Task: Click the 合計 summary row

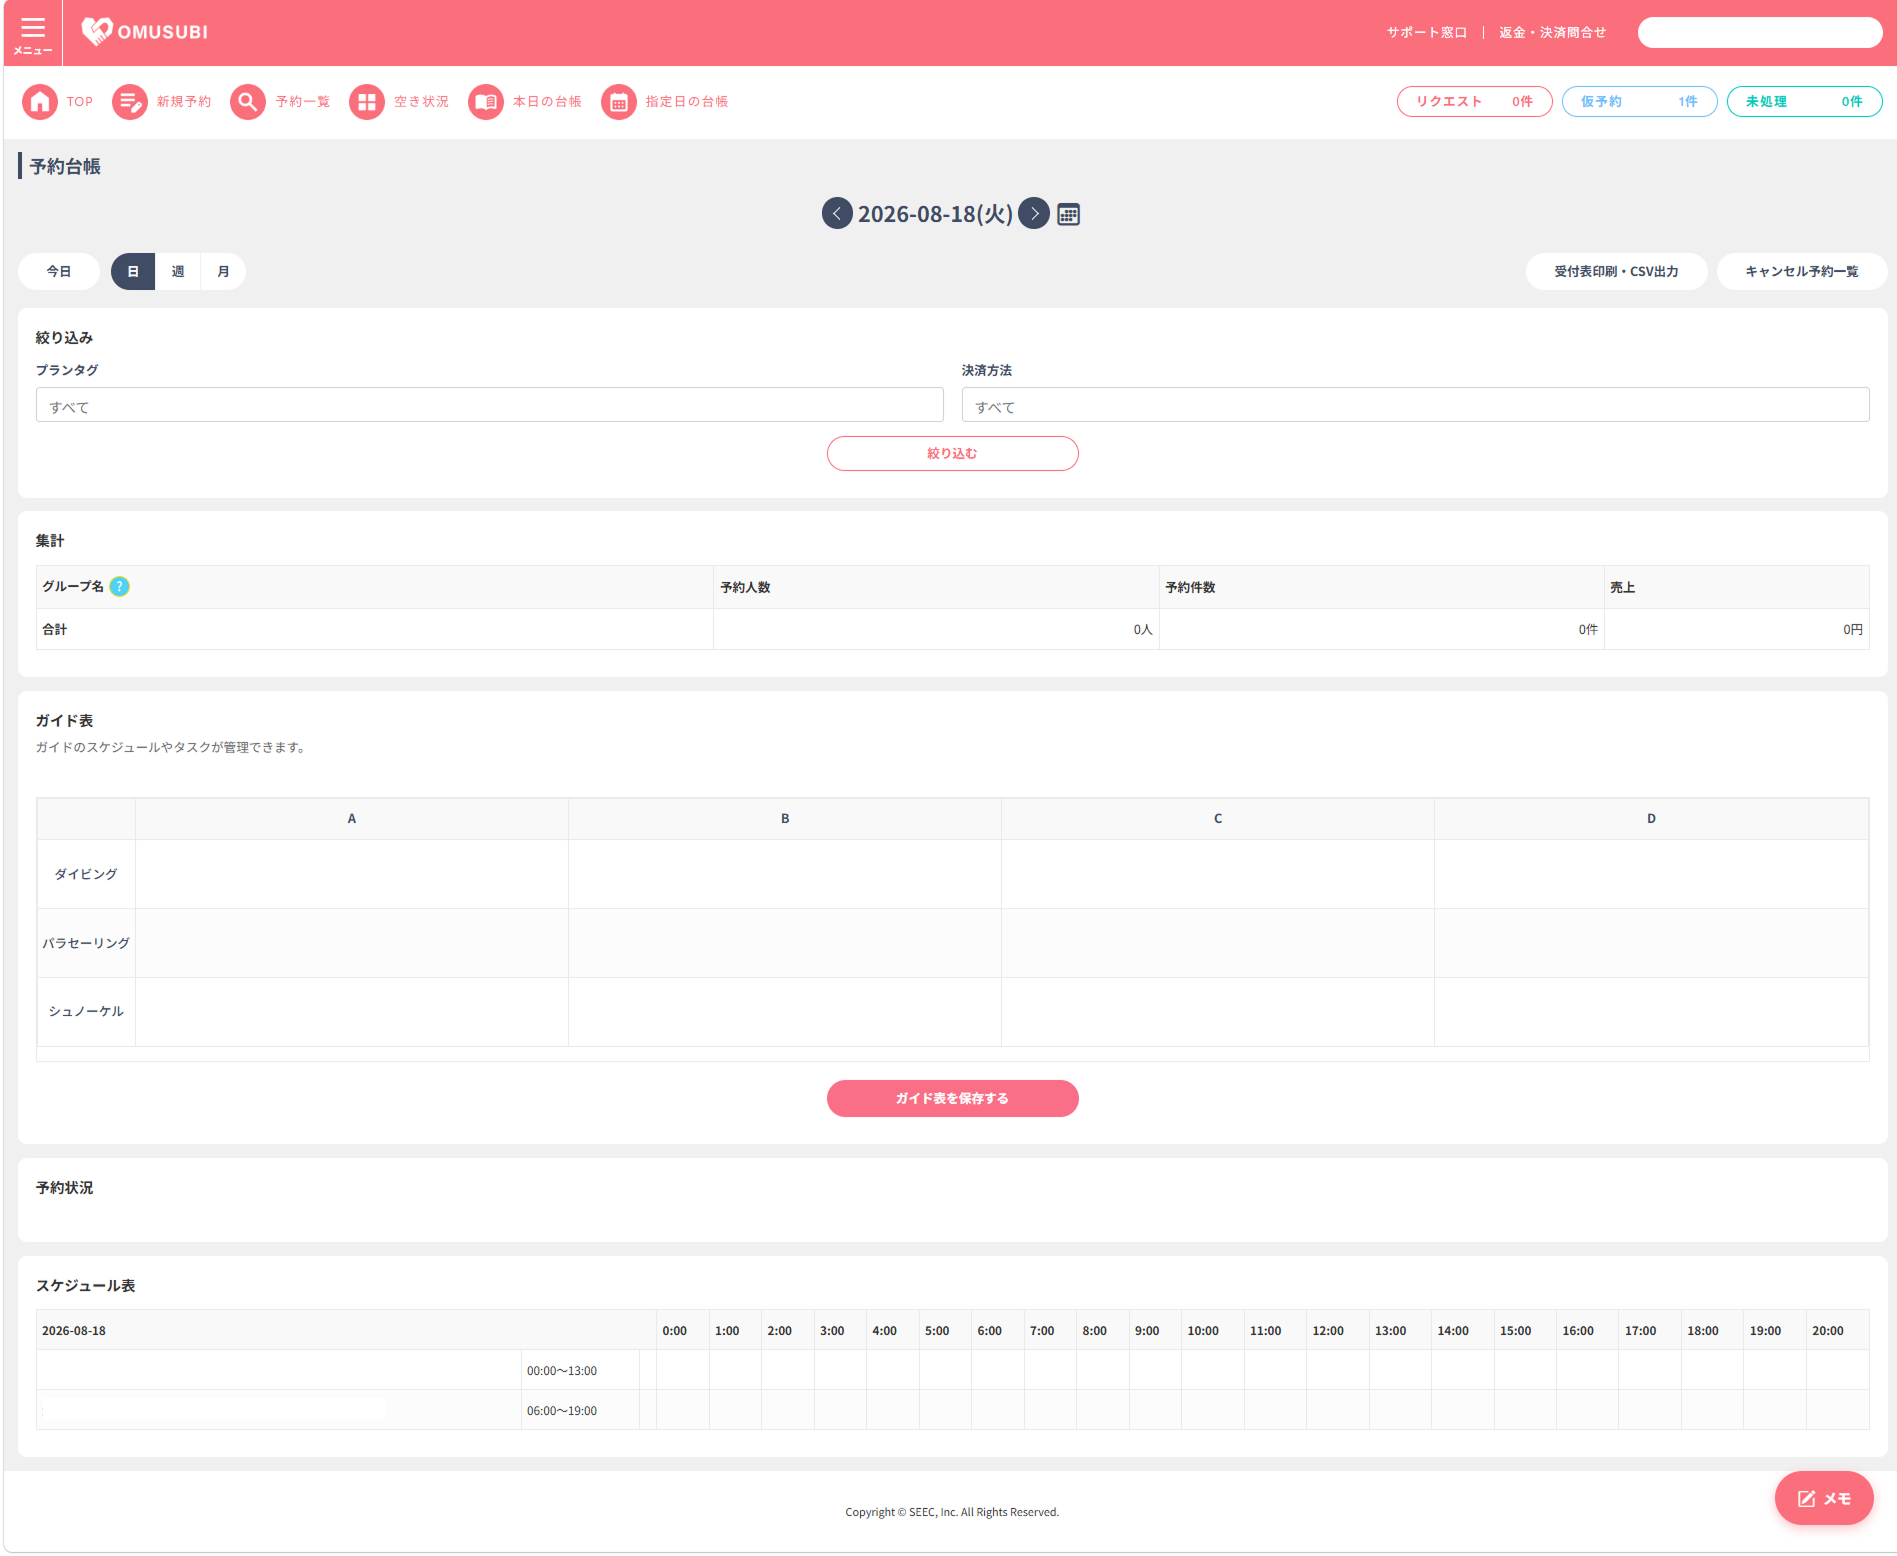Action: (952, 629)
